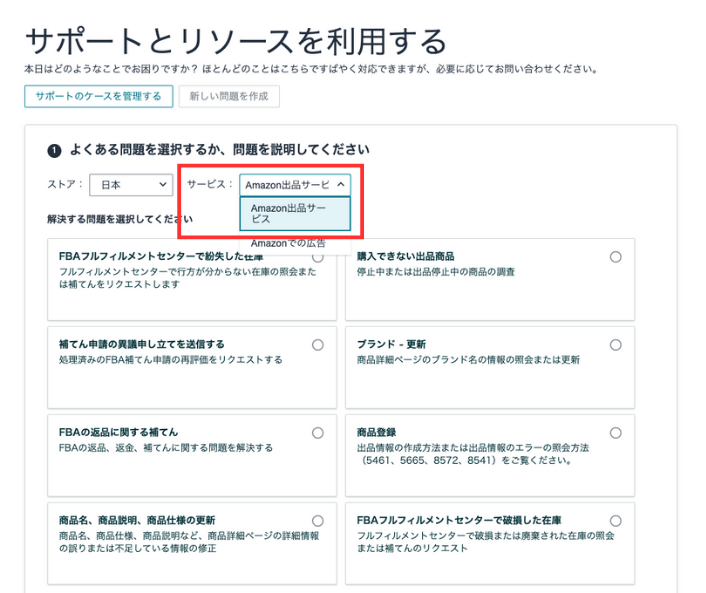
Task: Click the サポートのケースを管理する button
Action: tap(97, 96)
